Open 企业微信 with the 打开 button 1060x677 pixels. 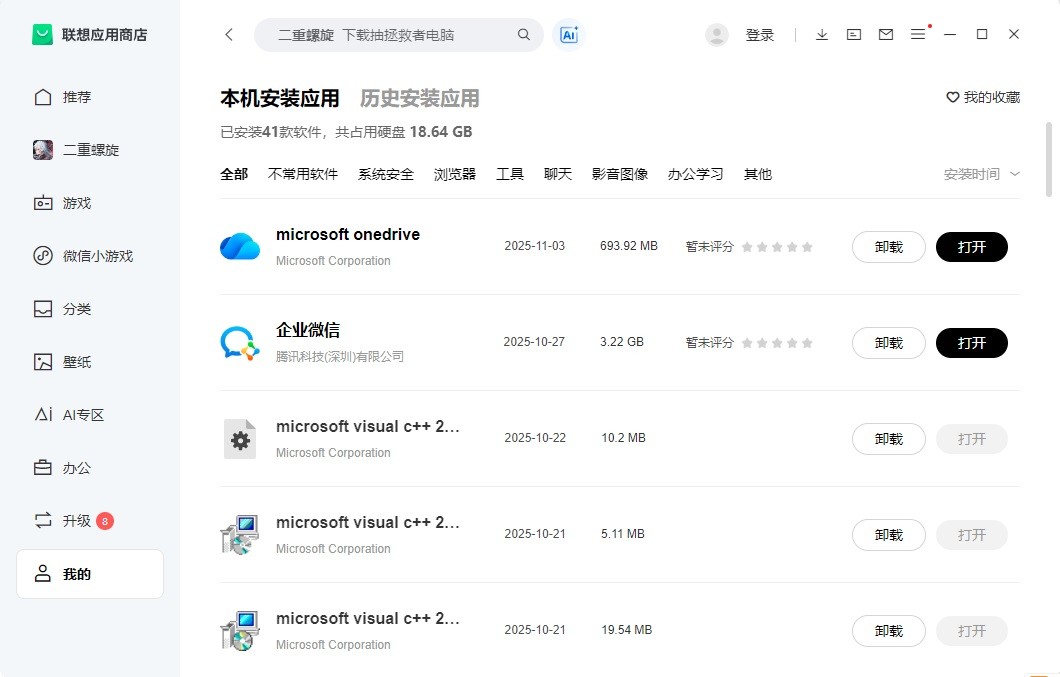pos(971,343)
